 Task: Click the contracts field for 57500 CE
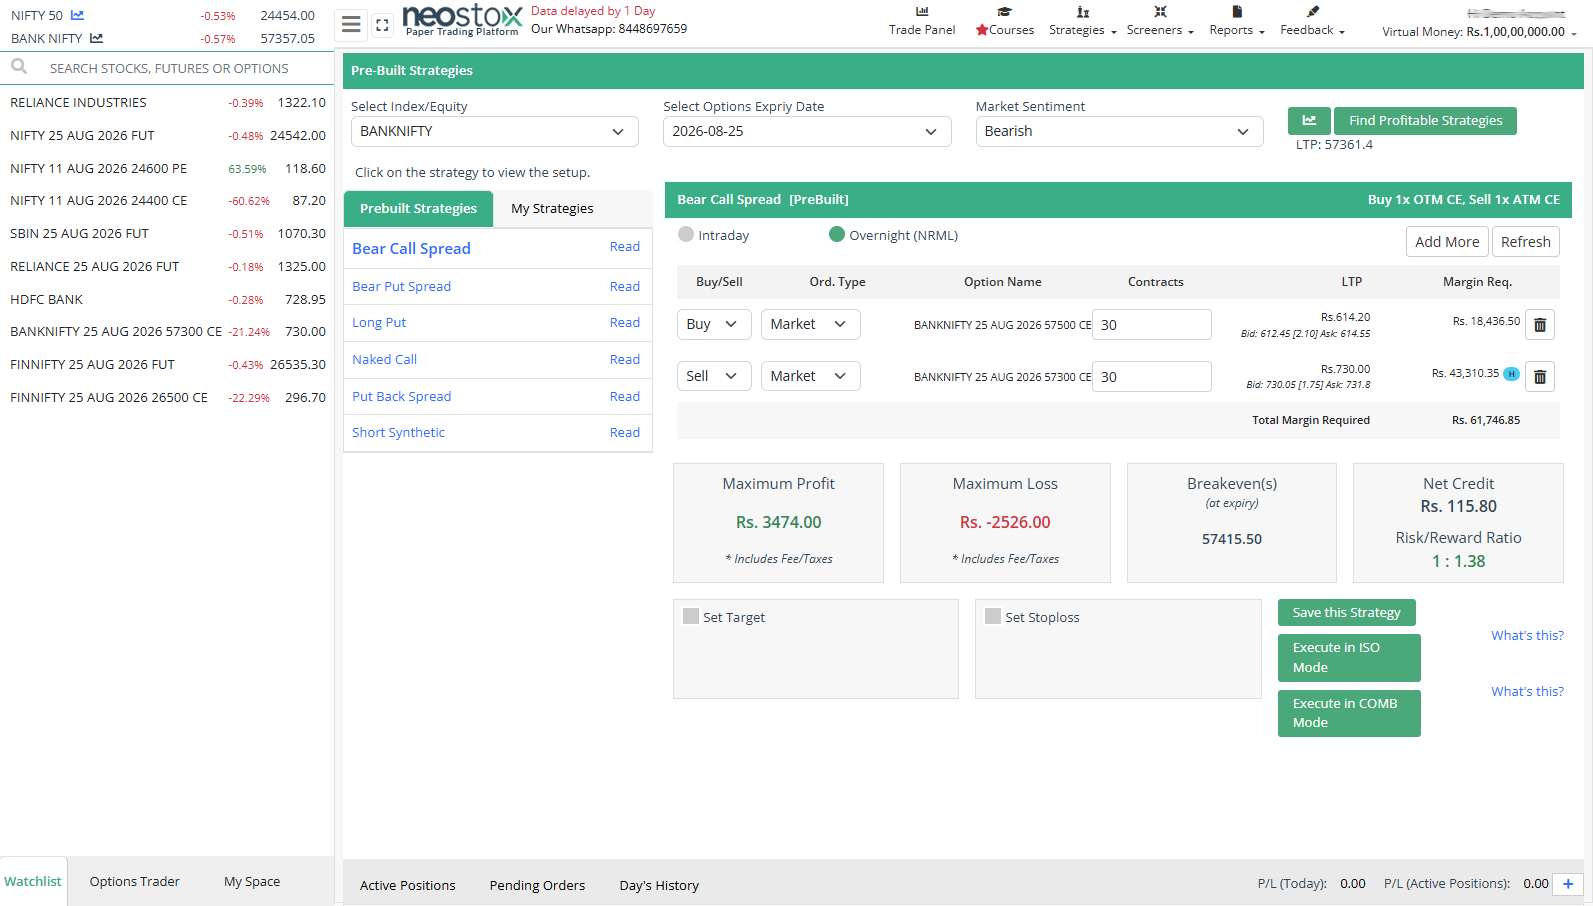(x=1152, y=325)
